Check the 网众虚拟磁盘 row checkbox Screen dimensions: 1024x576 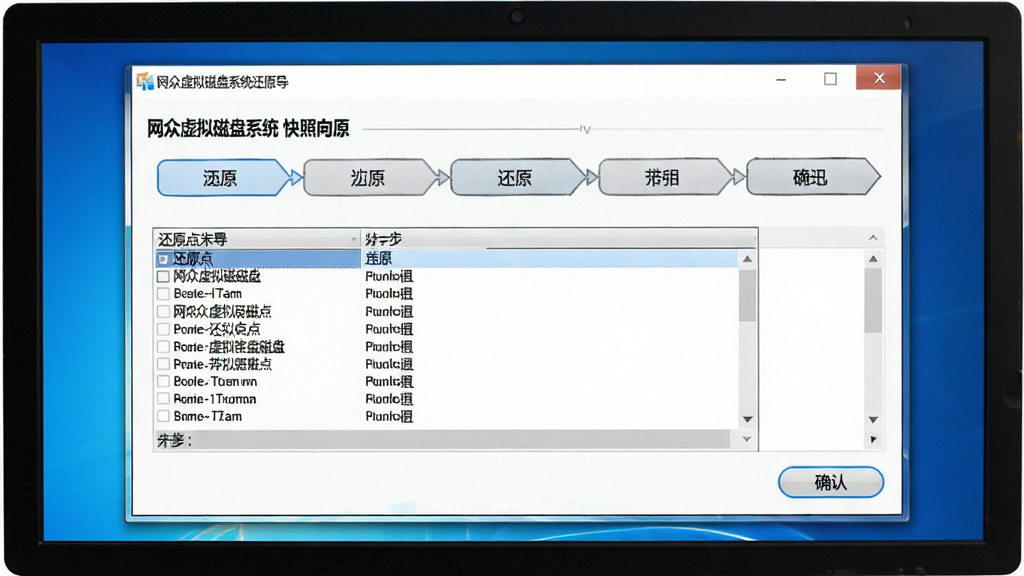point(163,277)
